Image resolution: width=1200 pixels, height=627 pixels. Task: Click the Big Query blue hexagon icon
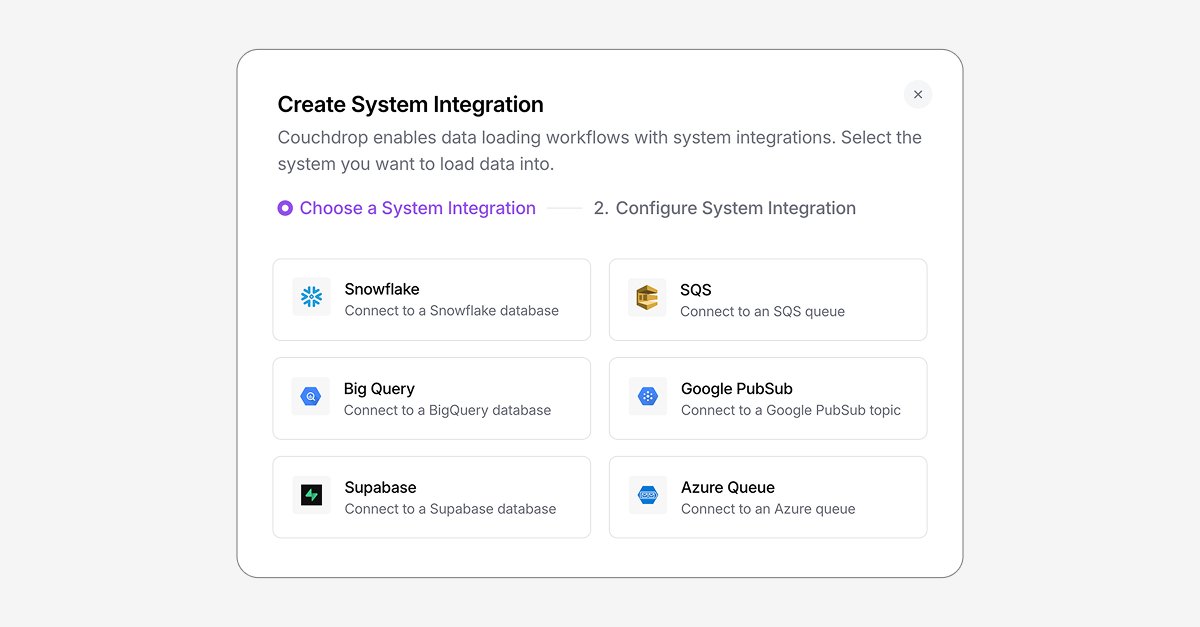311,397
